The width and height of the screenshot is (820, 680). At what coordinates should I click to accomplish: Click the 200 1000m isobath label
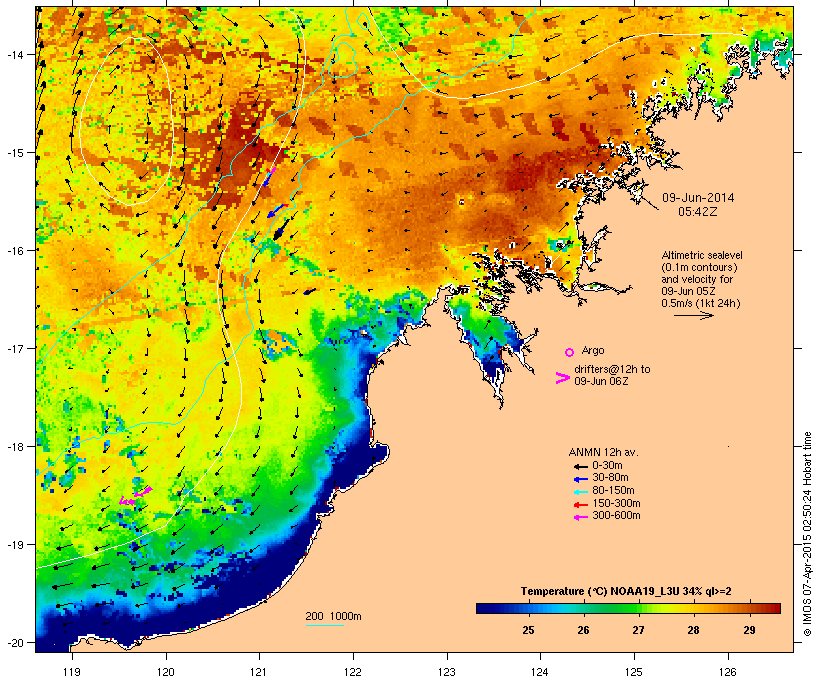click(333, 616)
